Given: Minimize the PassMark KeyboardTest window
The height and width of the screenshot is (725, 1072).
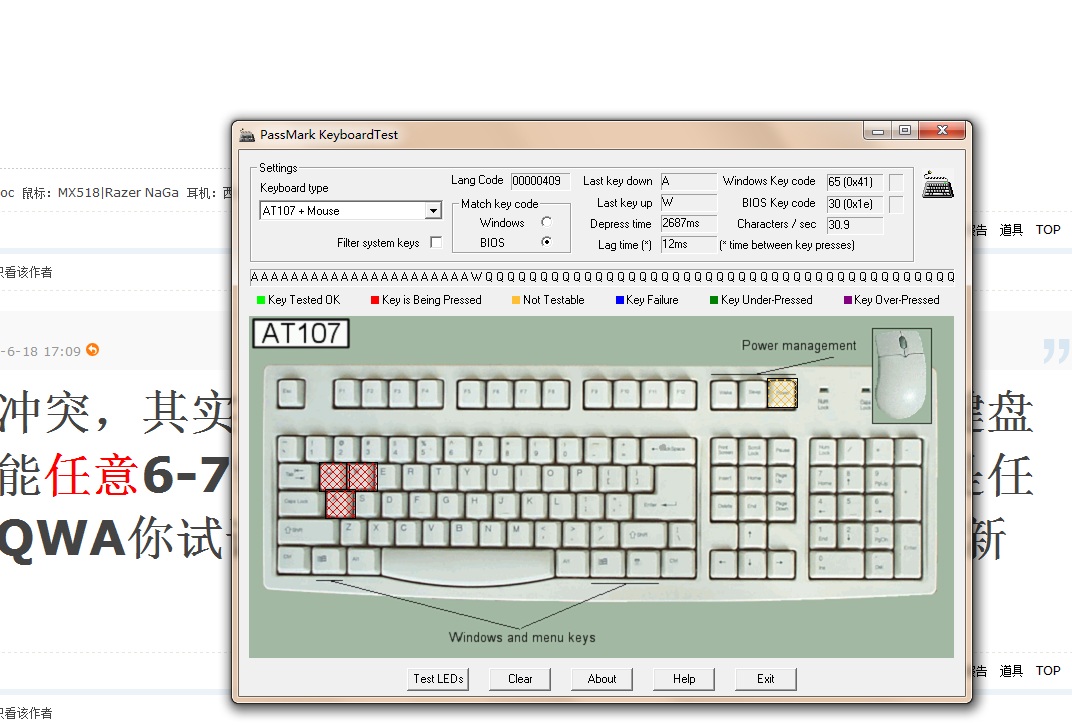Looking at the screenshot, I should pos(878,130).
